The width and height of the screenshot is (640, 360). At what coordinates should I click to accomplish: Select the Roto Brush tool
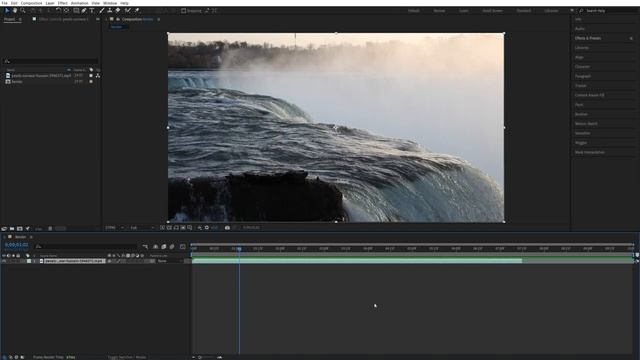tap(128, 11)
